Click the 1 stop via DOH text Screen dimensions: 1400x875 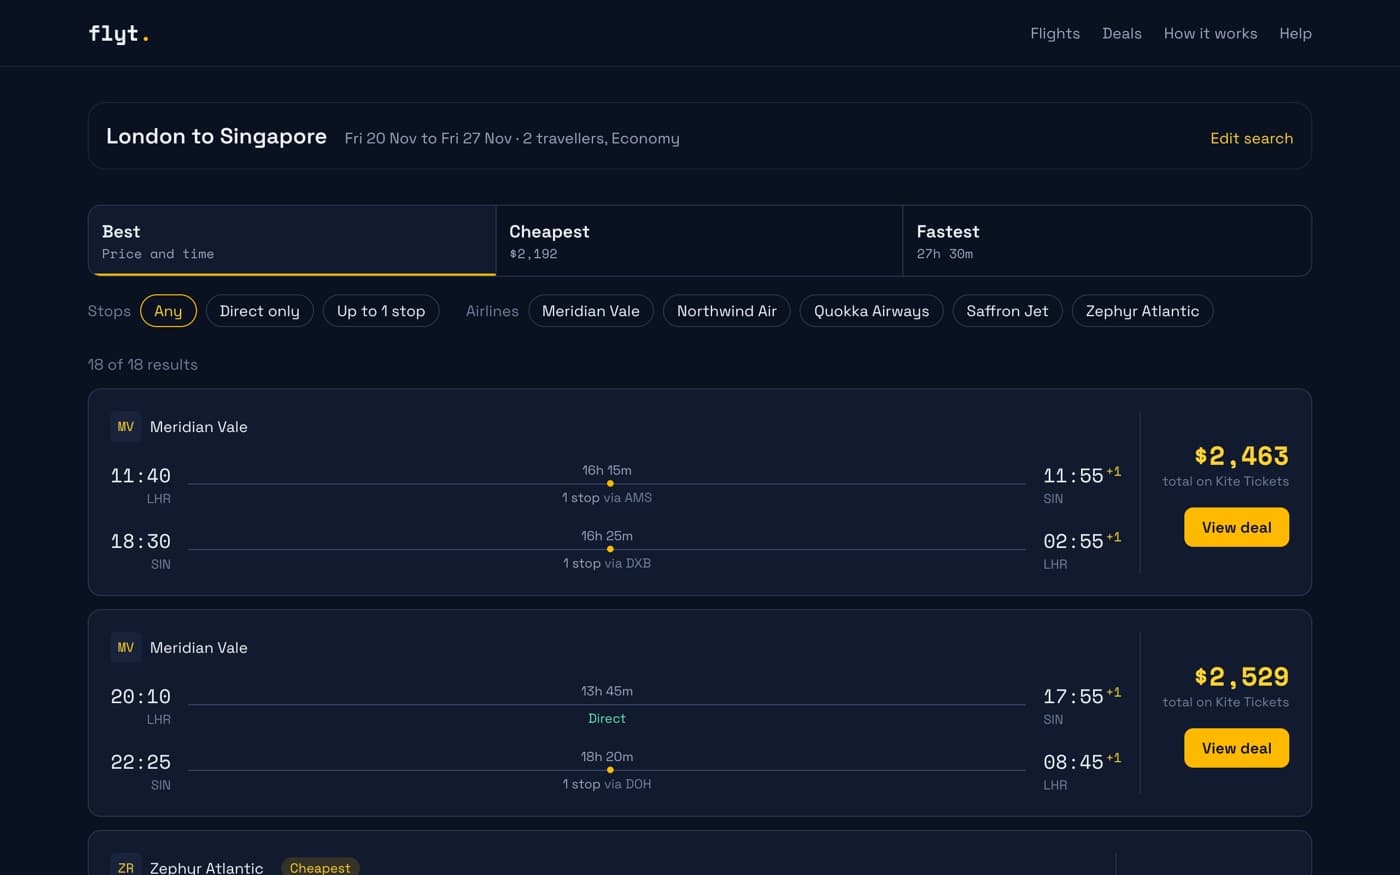(607, 784)
